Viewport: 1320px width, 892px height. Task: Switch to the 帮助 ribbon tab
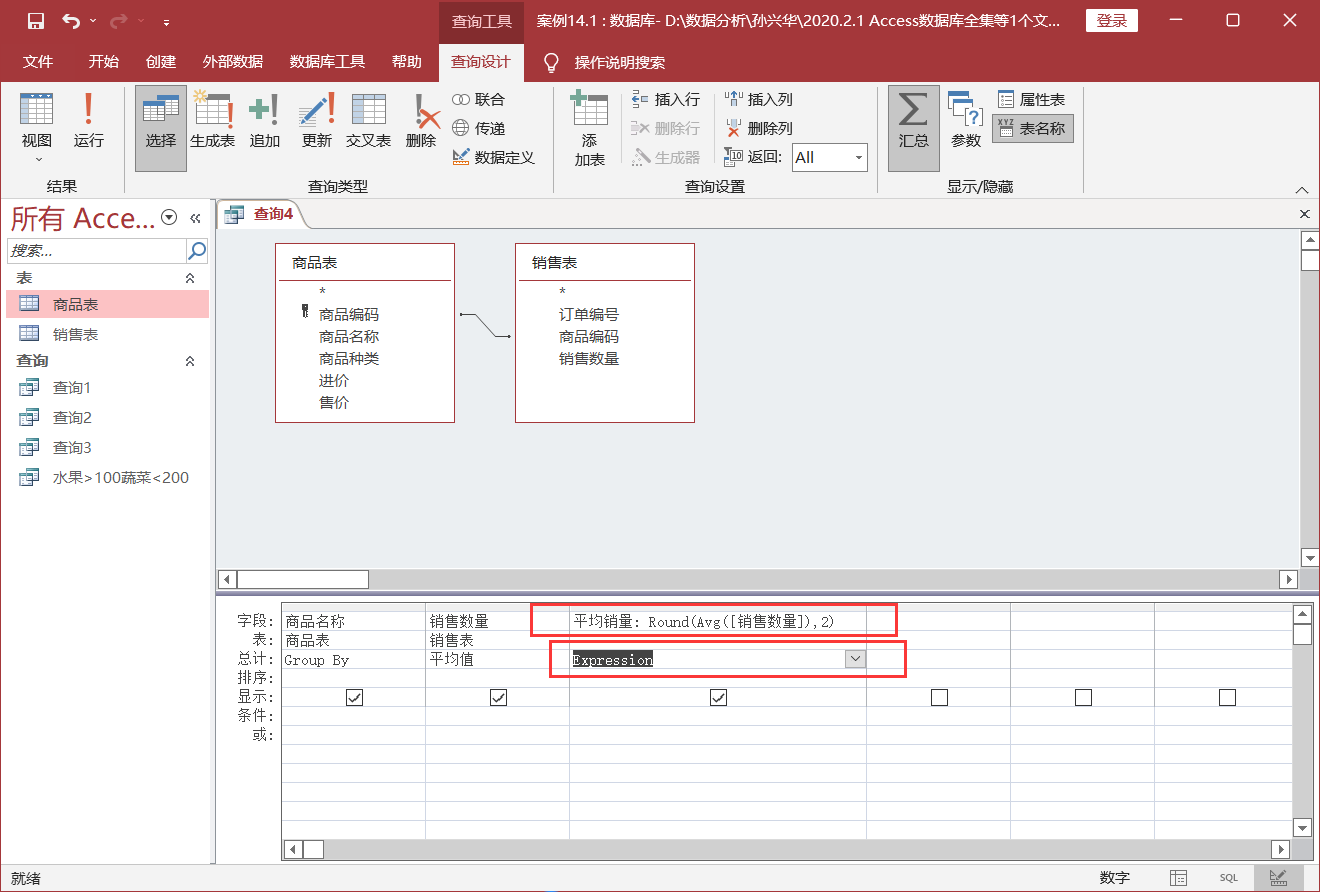pyautogui.click(x=406, y=62)
